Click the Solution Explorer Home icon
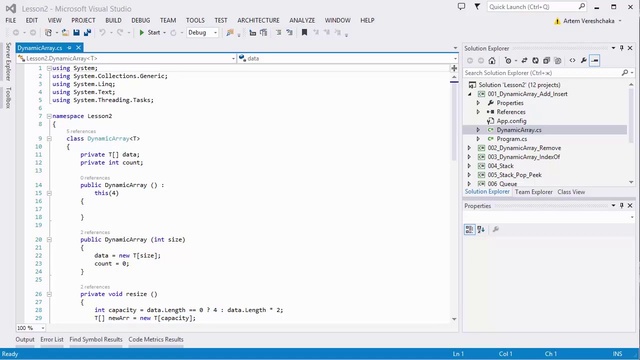The width and height of the screenshot is (640, 360). tap(492, 61)
